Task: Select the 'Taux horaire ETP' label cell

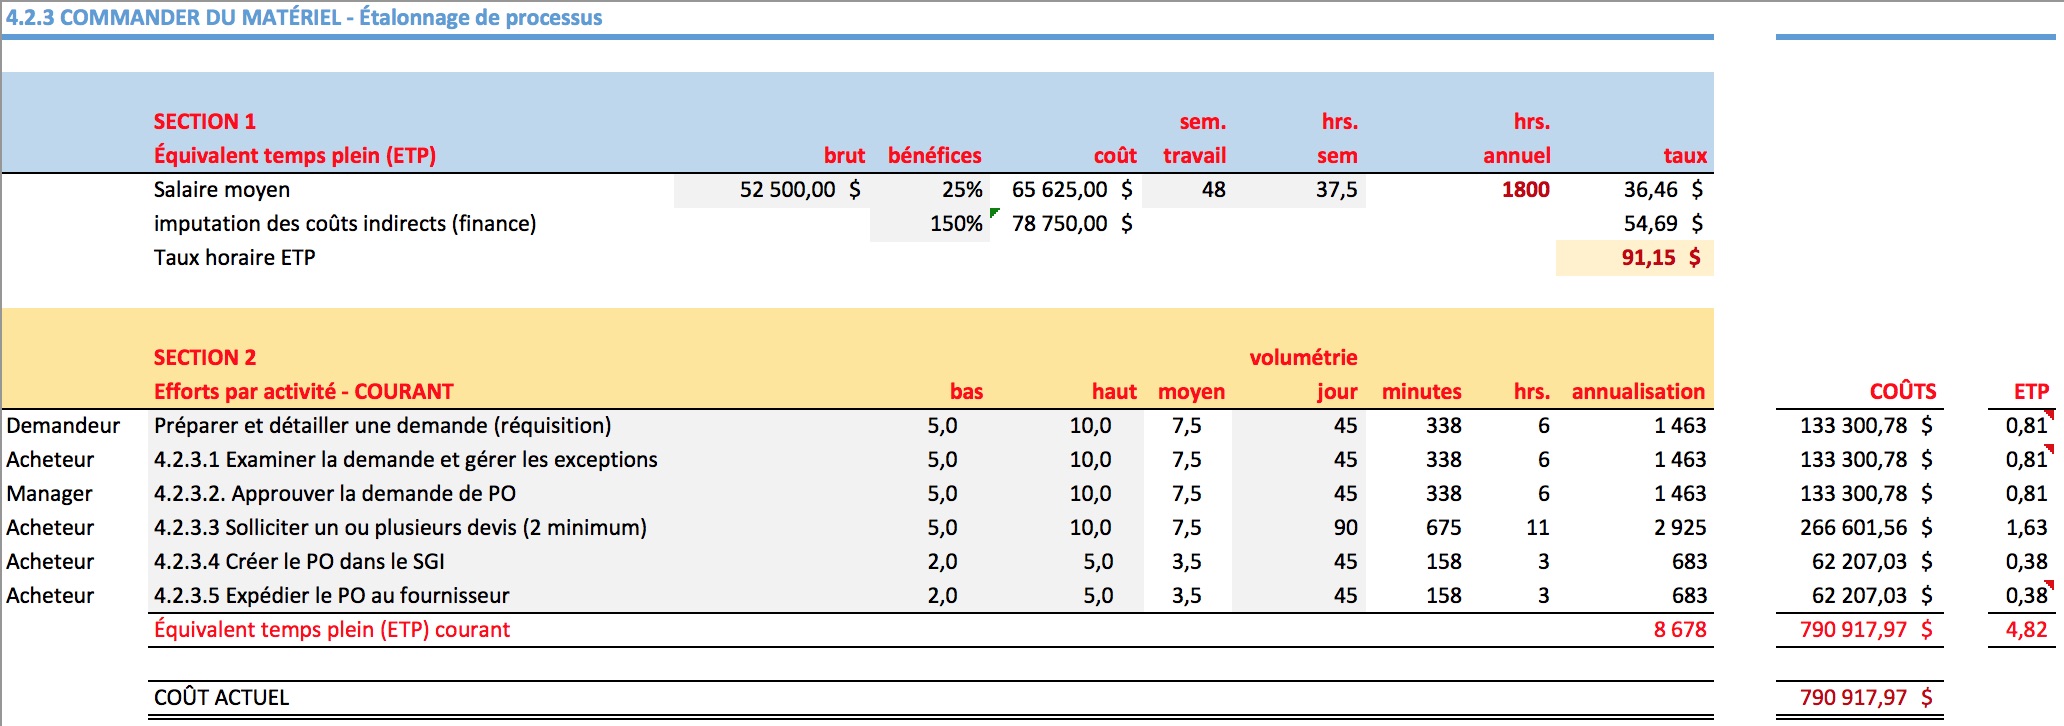Action: click(x=235, y=258)
